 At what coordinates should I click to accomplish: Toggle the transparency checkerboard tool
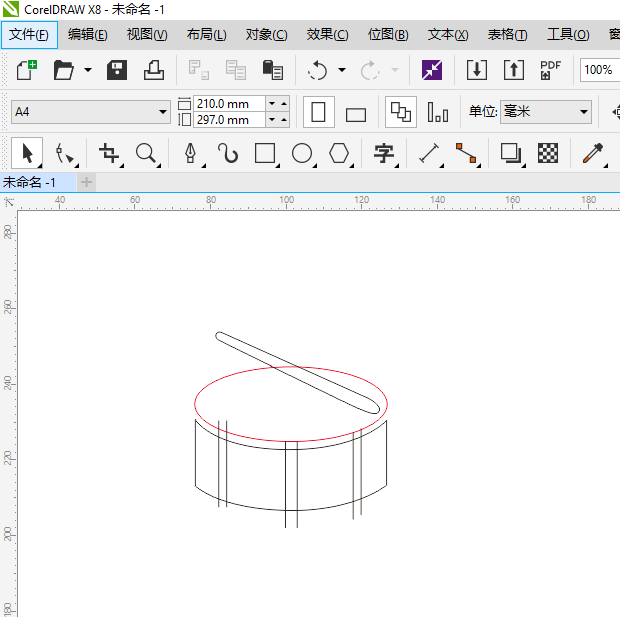(x=548, y=153)
